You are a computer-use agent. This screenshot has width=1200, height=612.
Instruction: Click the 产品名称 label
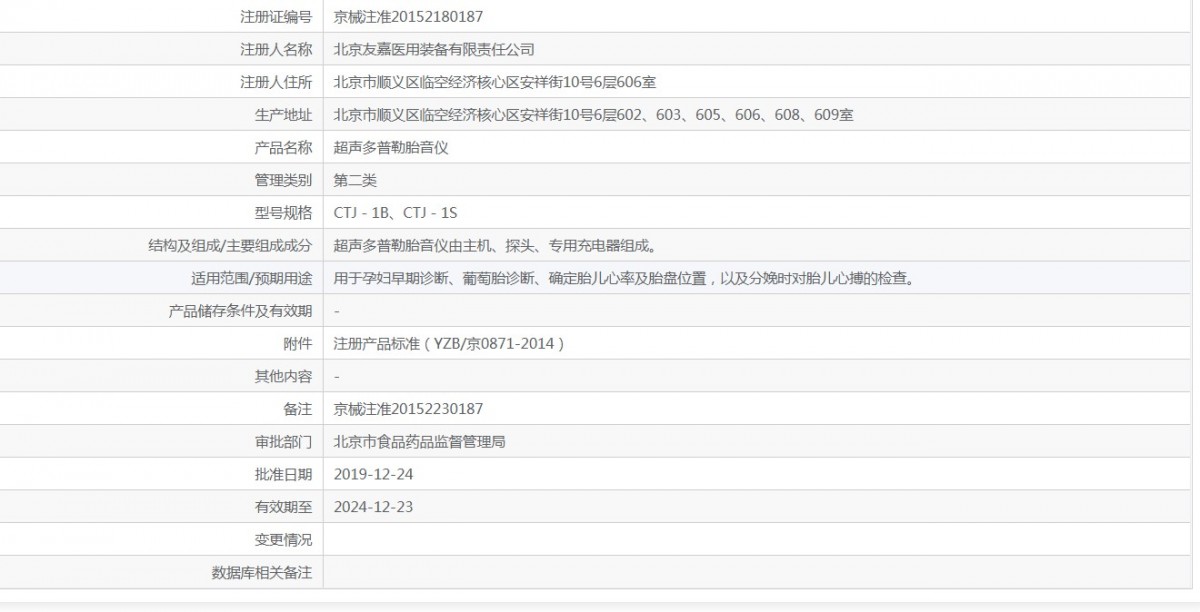[284, 147]
